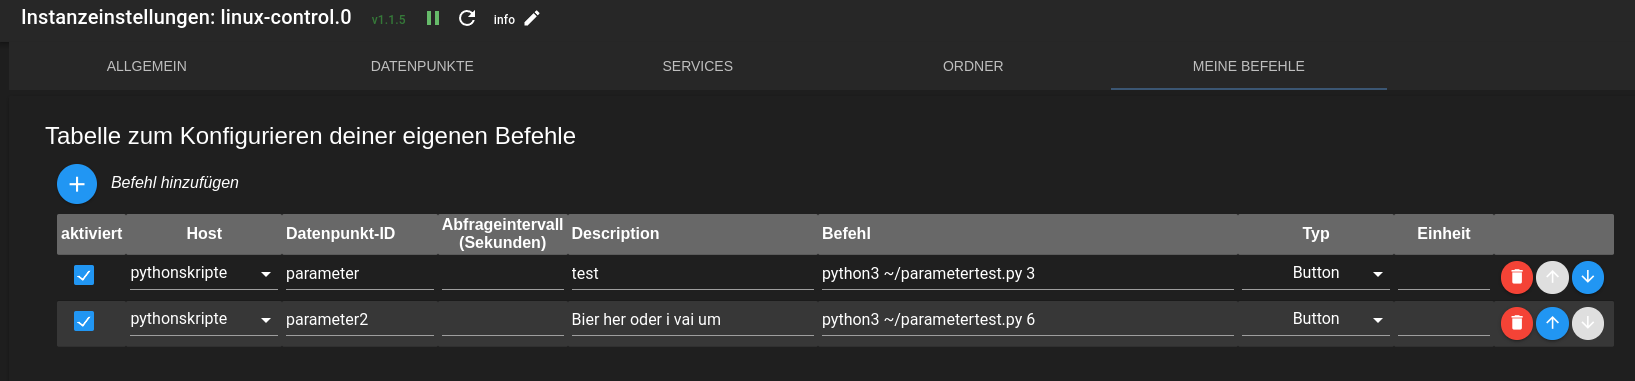Pause the linux-control.0 instance
The width and height of the screenshot is (1635, 381).
click(433, 18)
